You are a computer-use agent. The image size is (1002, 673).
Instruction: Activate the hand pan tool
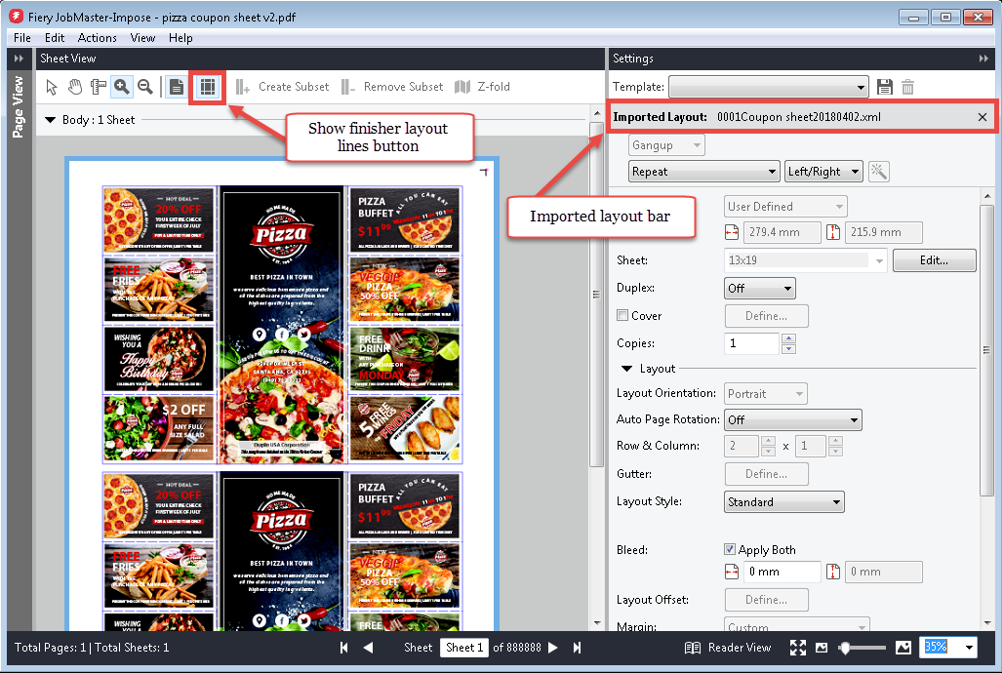(x=75, y=87)
